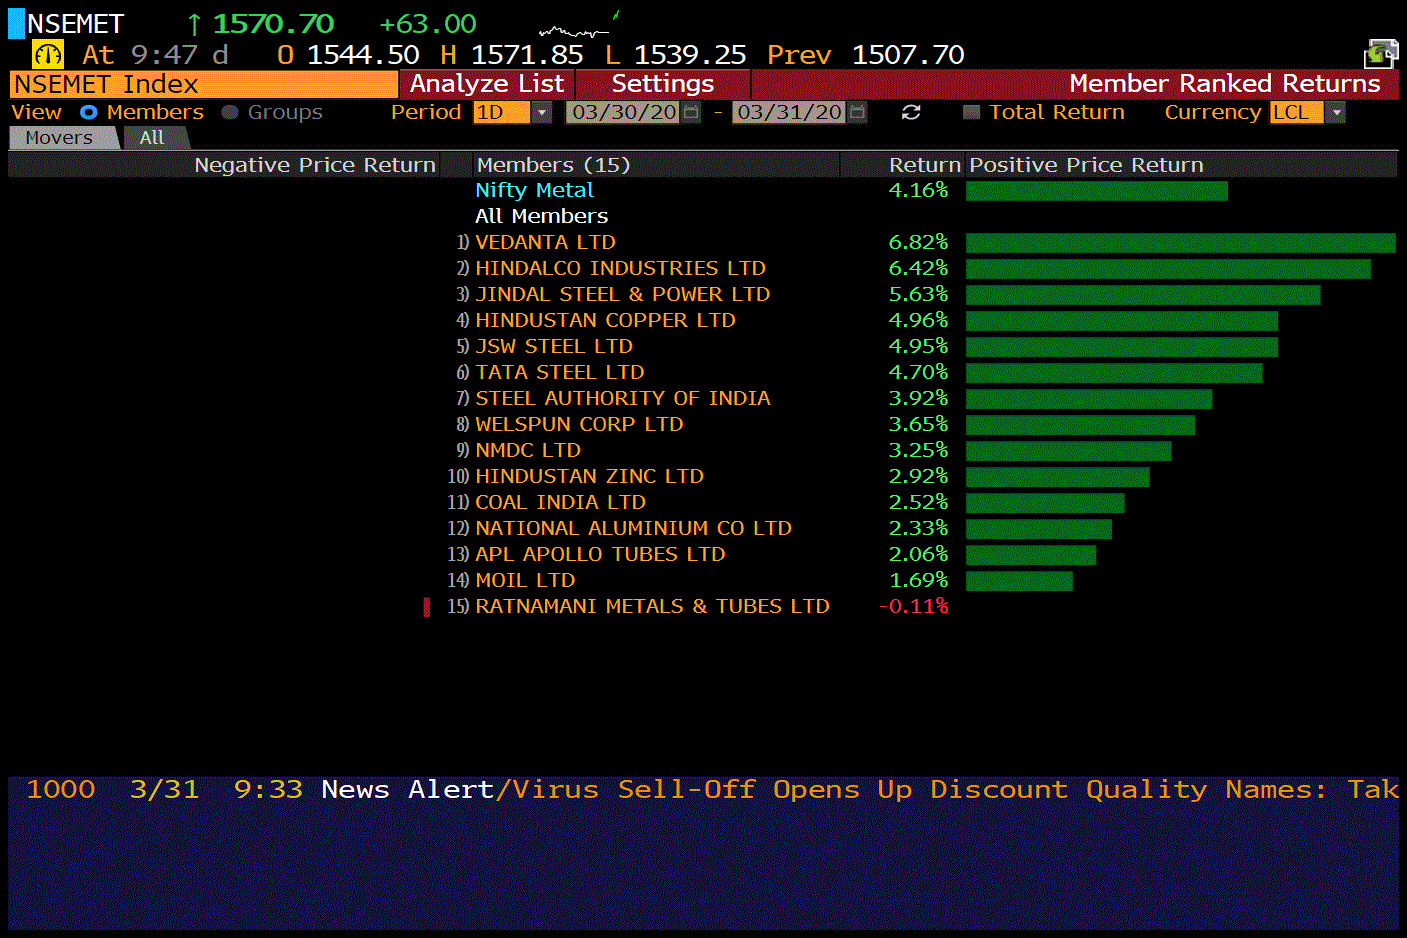Select the Members view radio button
The width and height of the screenshot is (1407, 938).
tap(89, 112)
